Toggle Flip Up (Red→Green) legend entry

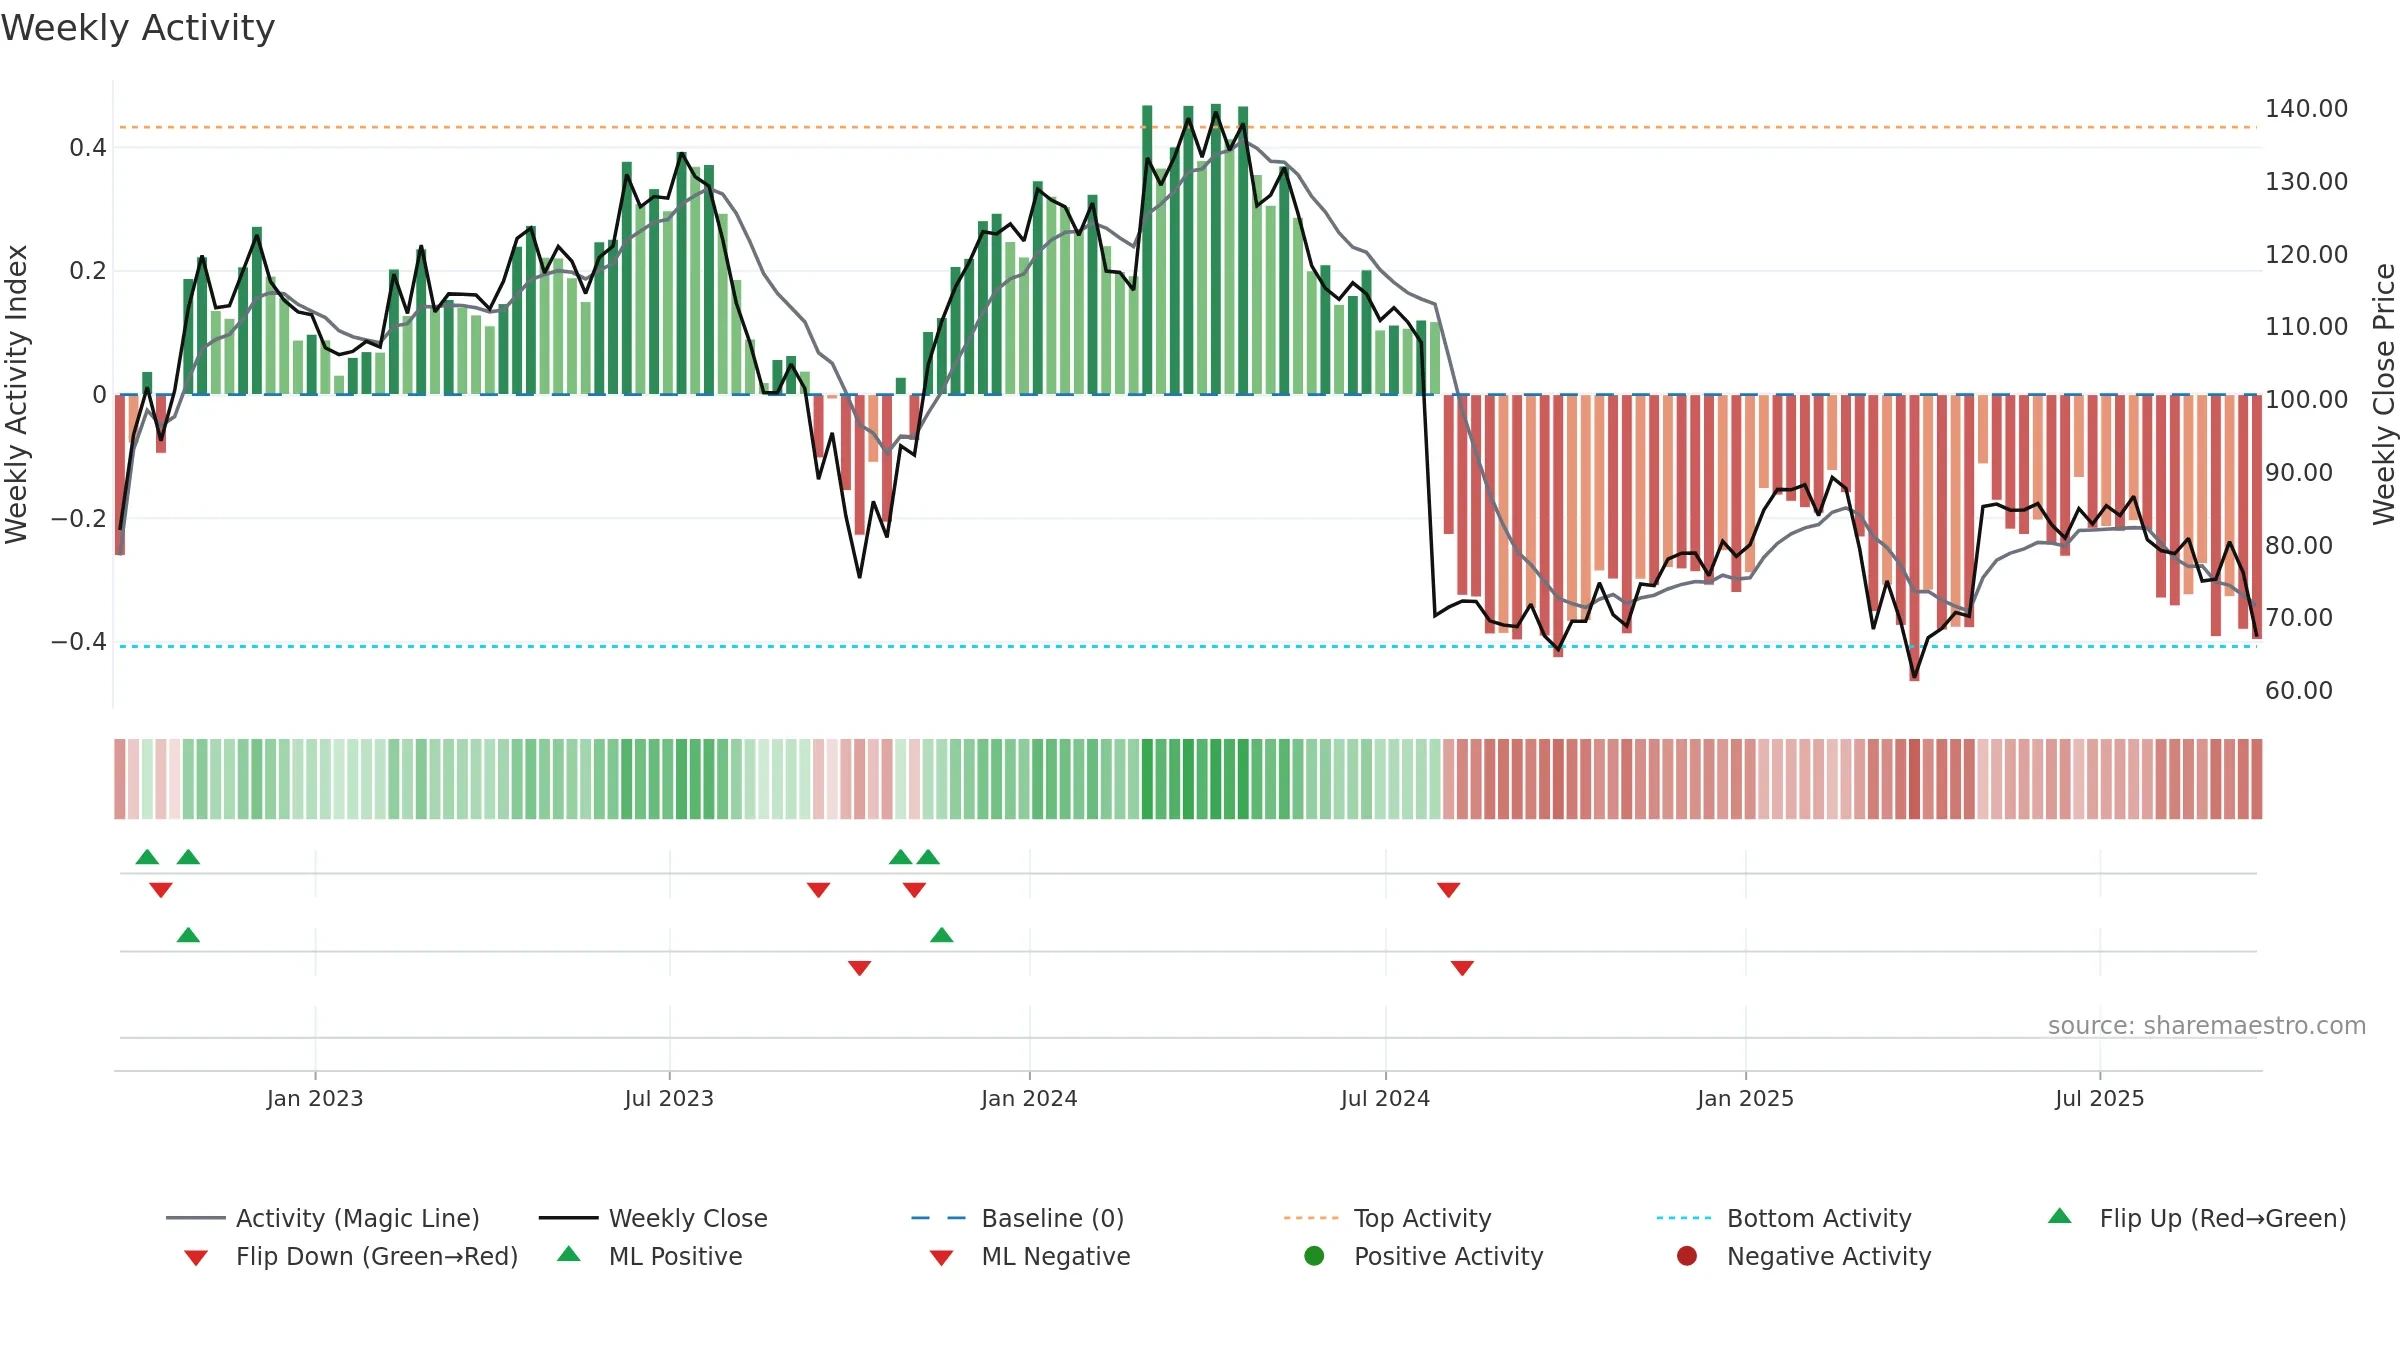2197,1218
